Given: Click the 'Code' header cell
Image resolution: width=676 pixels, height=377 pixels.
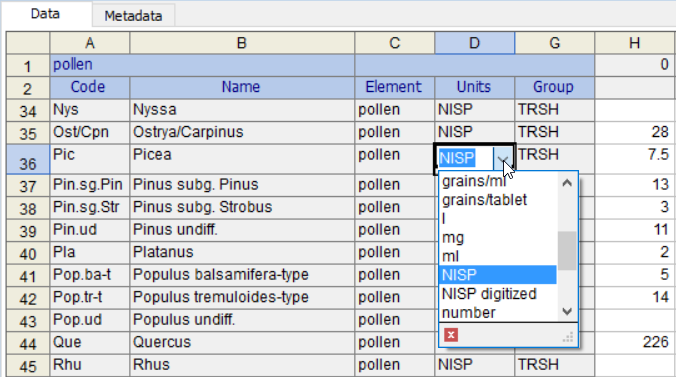Looking at the screenshot, I should coord(90,87).
